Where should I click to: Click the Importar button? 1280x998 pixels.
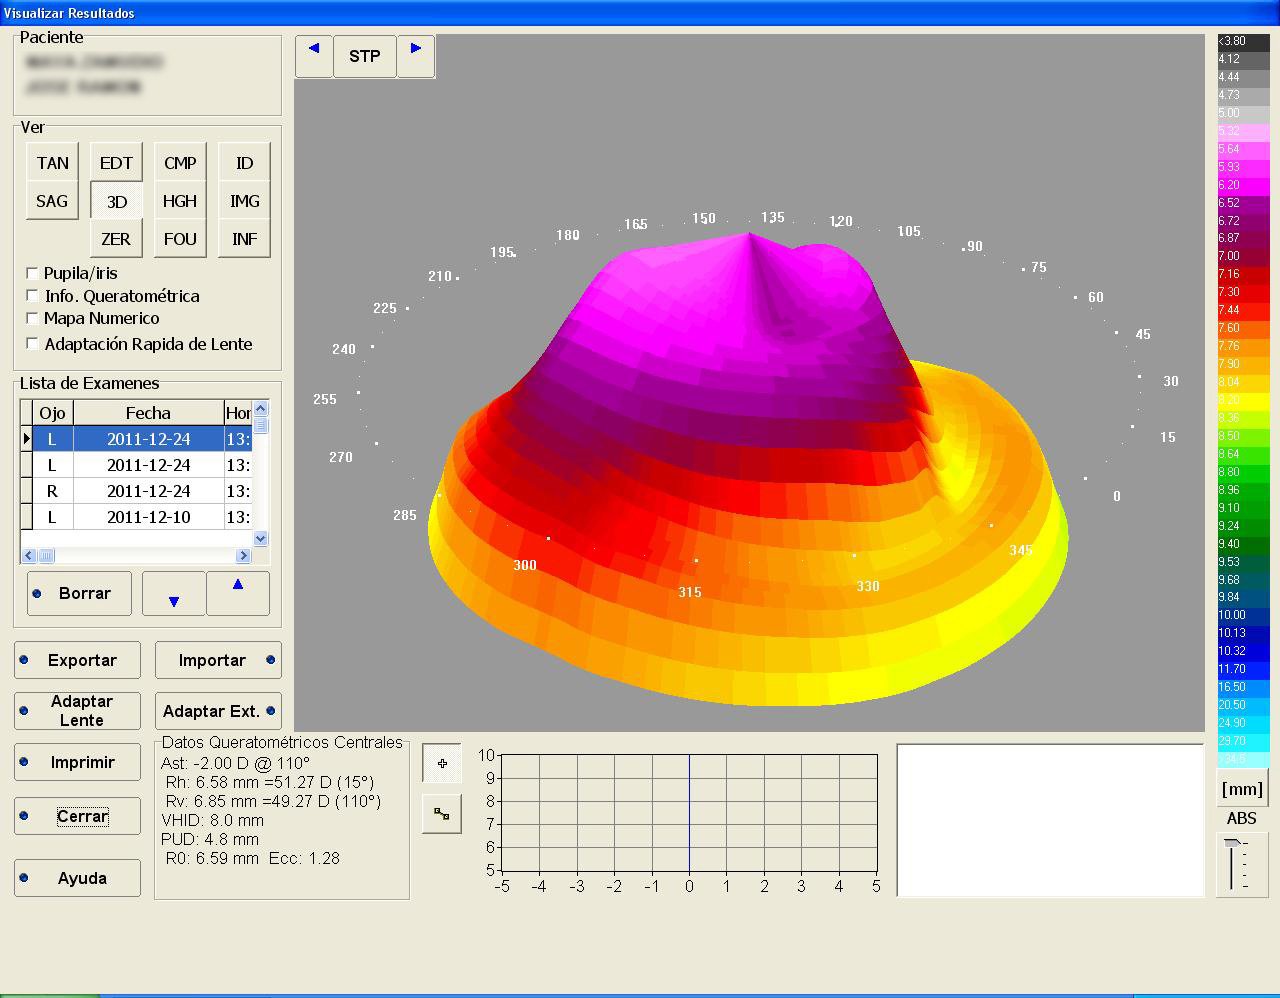click(218, 660)
